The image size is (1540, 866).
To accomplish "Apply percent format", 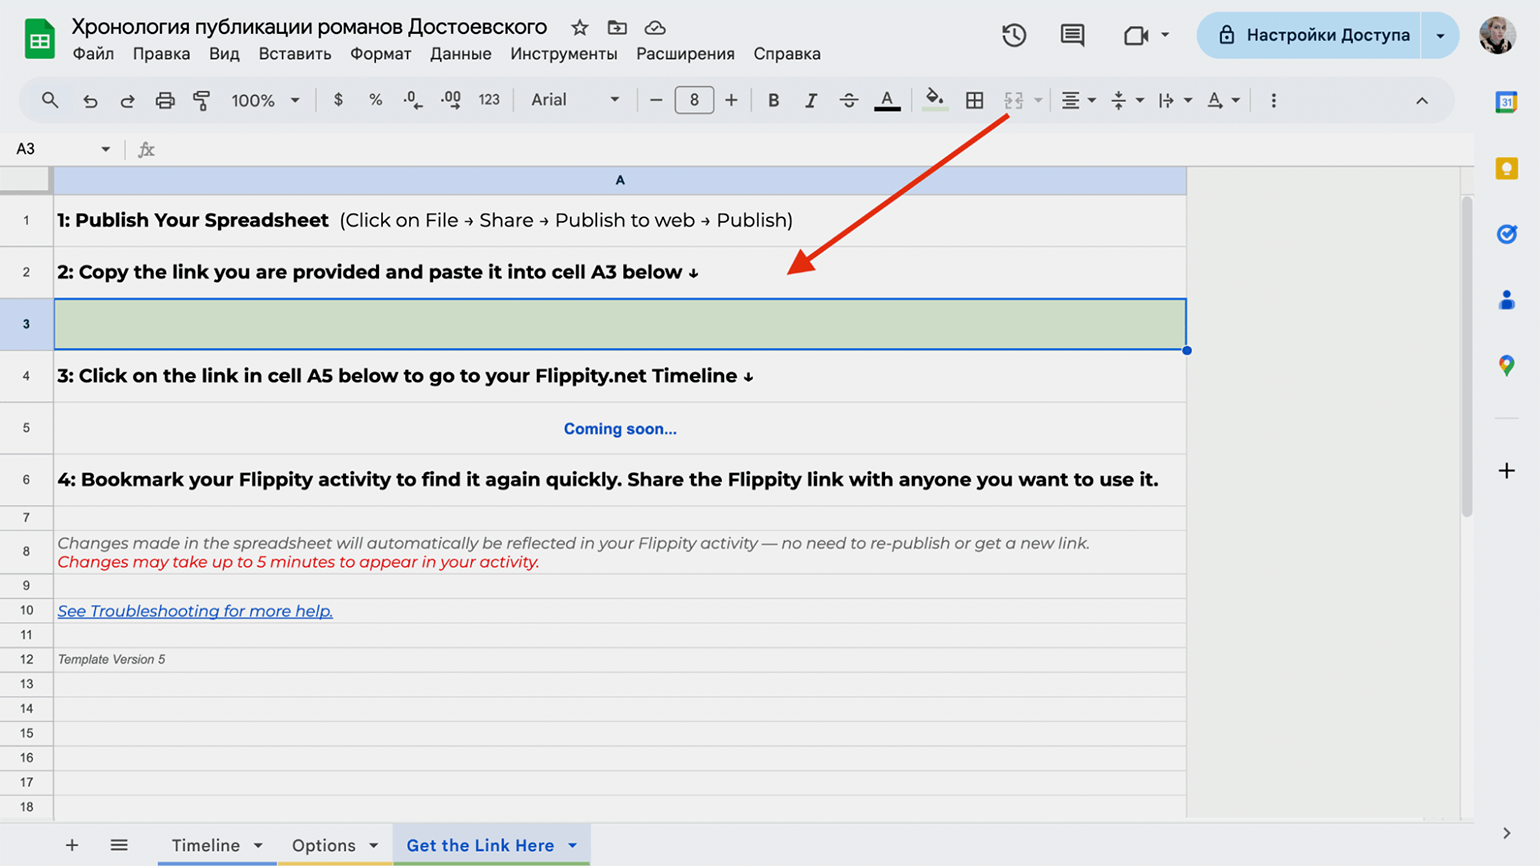I will click(x=375, y=100).
